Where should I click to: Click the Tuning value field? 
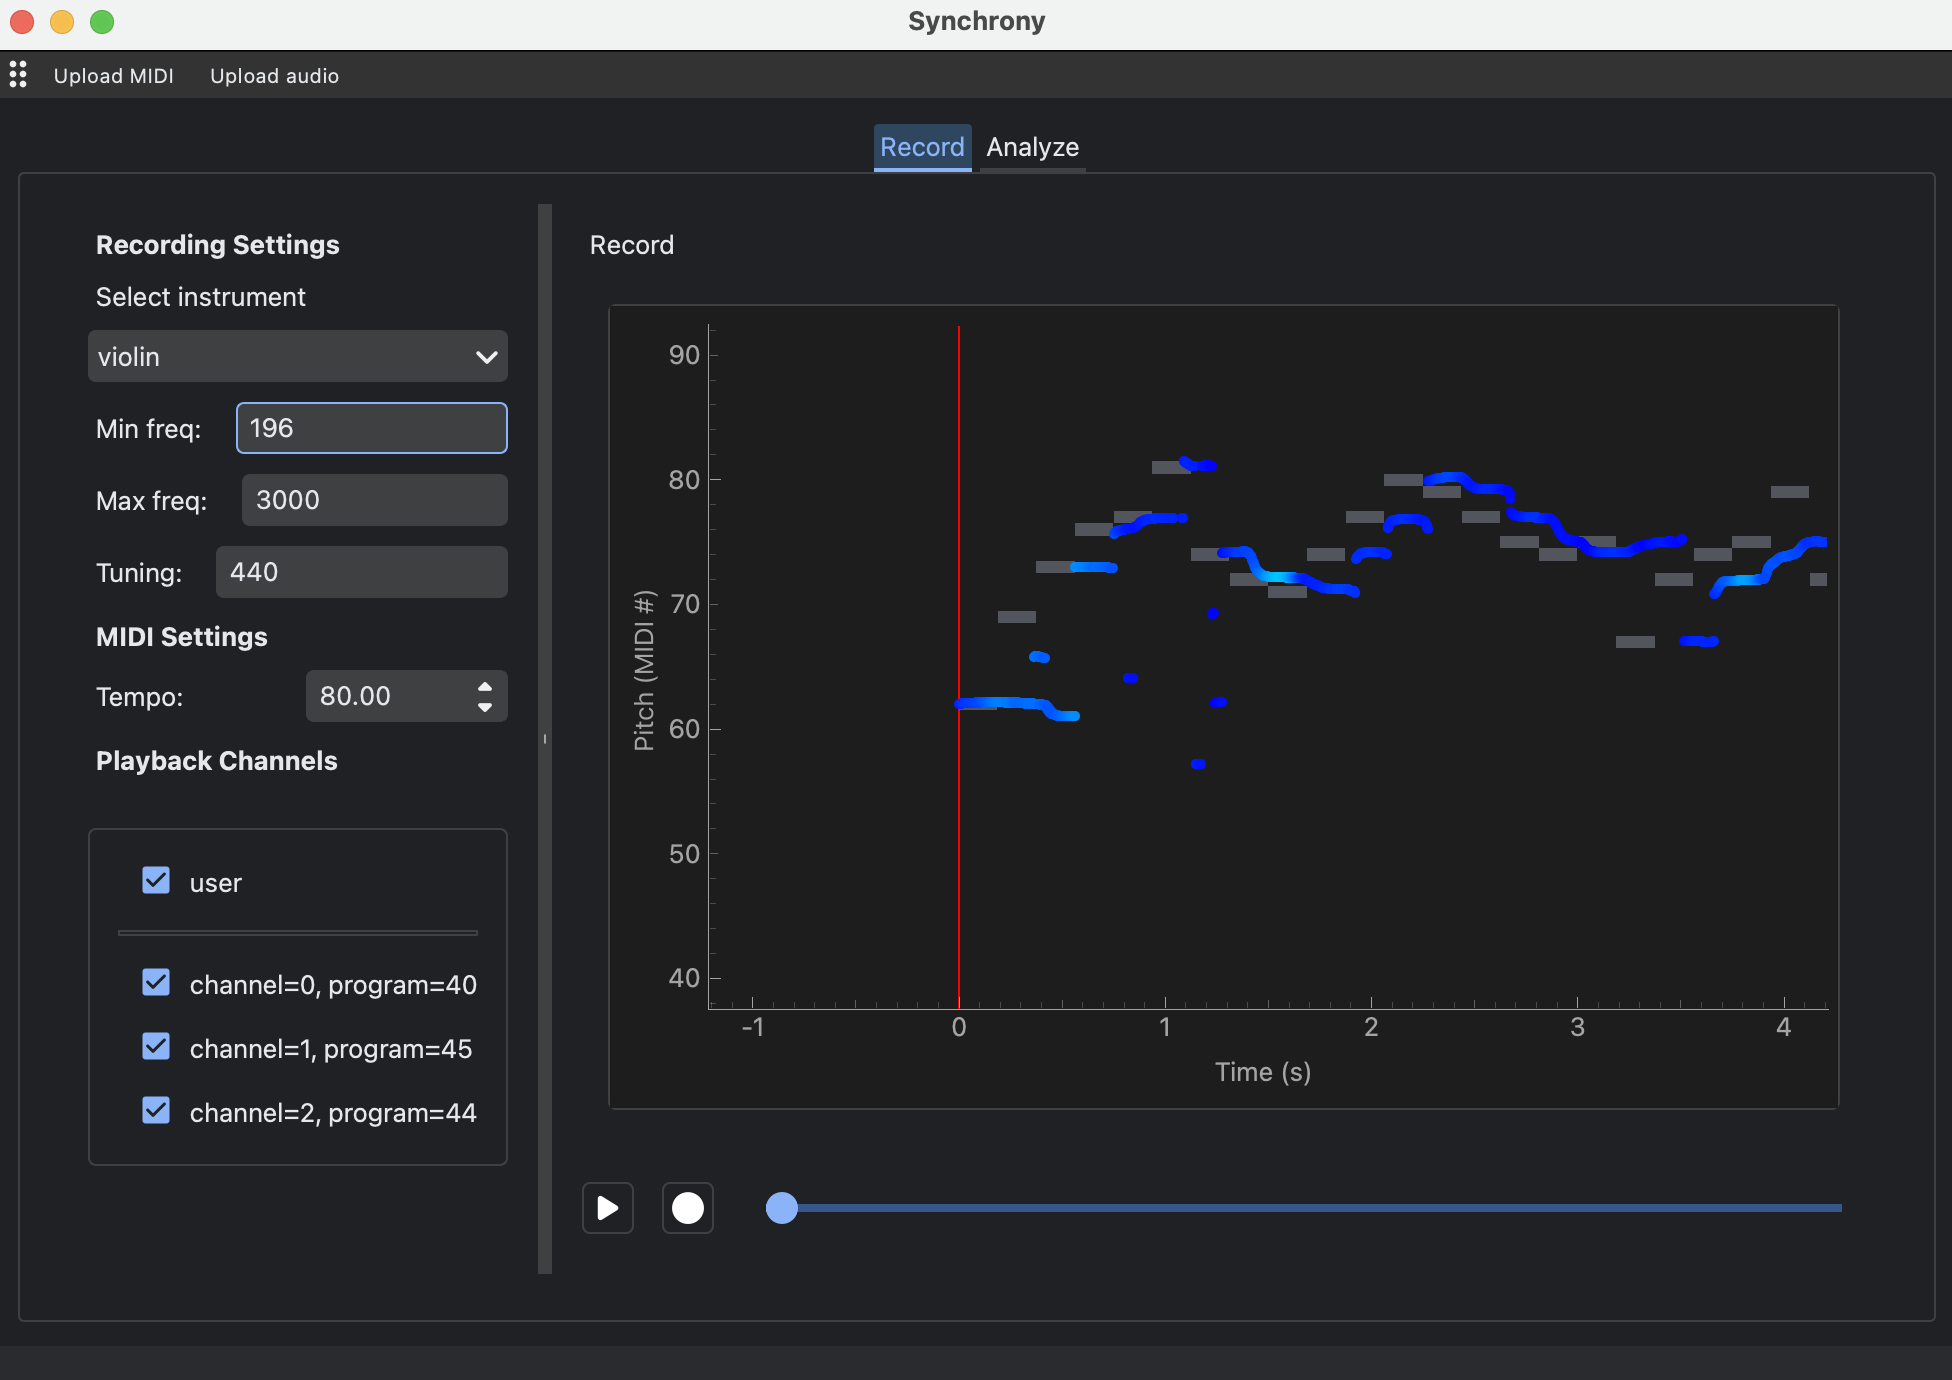point(361,572)
